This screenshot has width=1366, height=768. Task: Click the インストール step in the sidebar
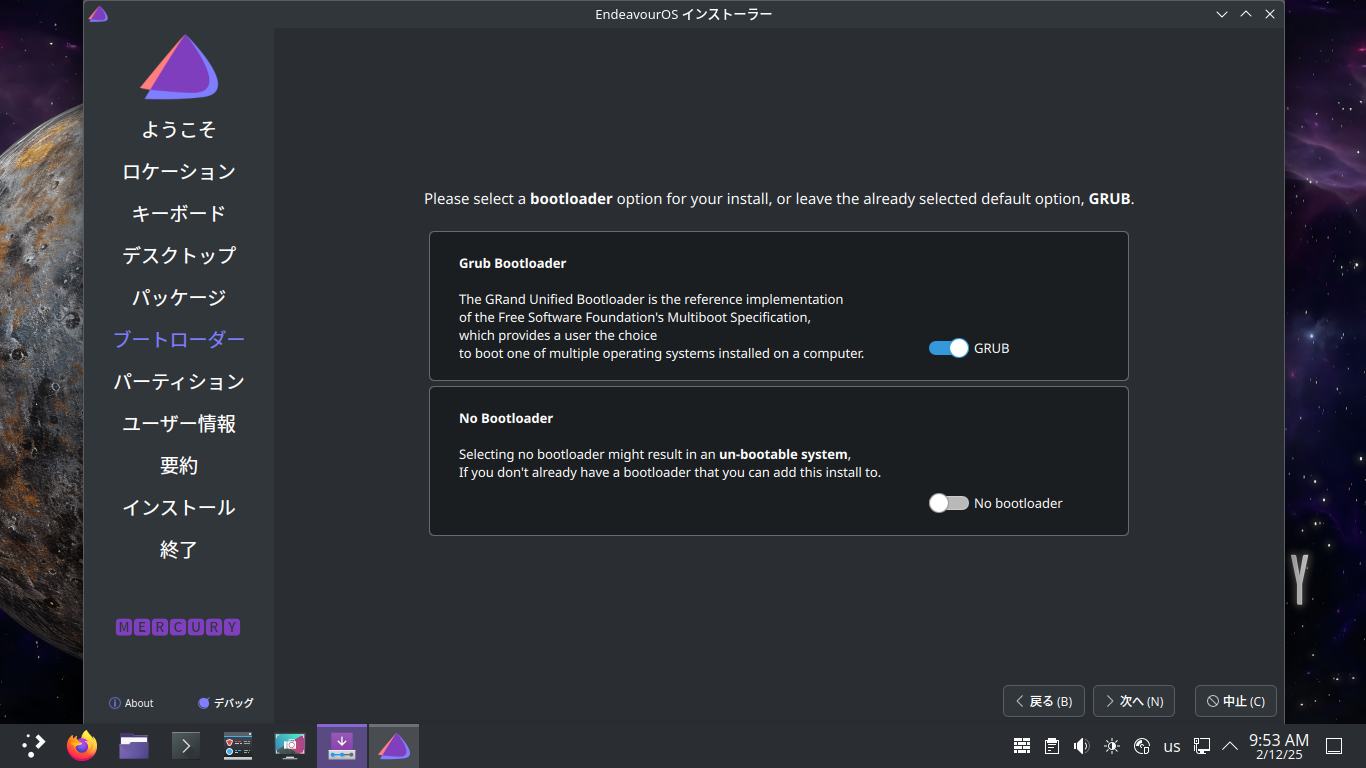(x=179, y=507)
